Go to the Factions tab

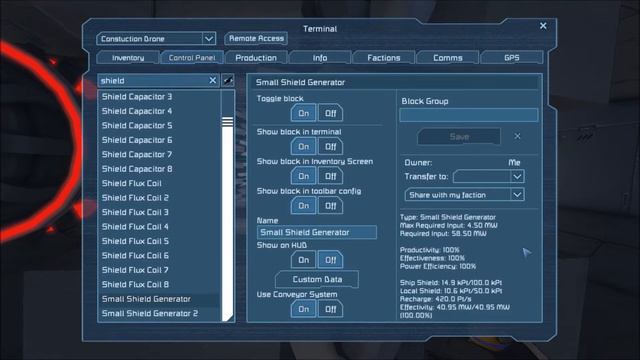(x=384, y=58)
